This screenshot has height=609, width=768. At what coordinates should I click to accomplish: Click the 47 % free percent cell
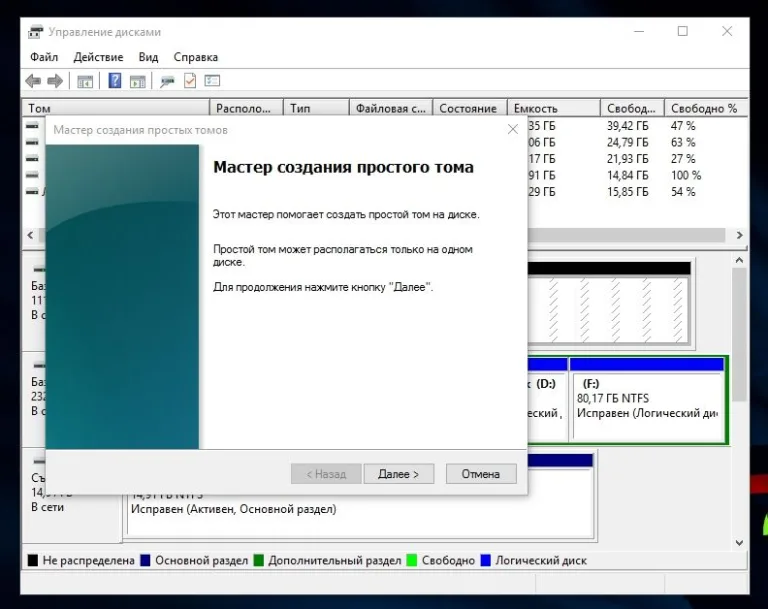pyautogui.click(x=683, y=126)
